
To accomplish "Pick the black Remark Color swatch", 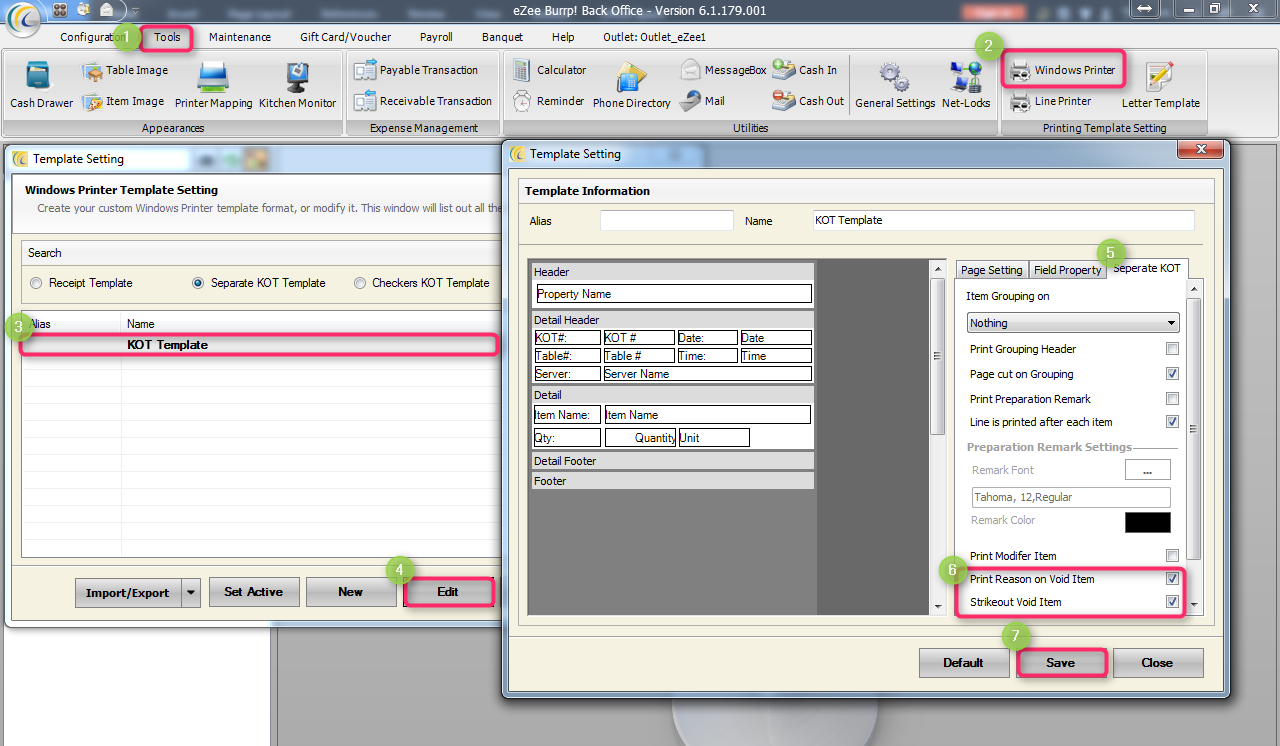I will tap(1148, 522).
